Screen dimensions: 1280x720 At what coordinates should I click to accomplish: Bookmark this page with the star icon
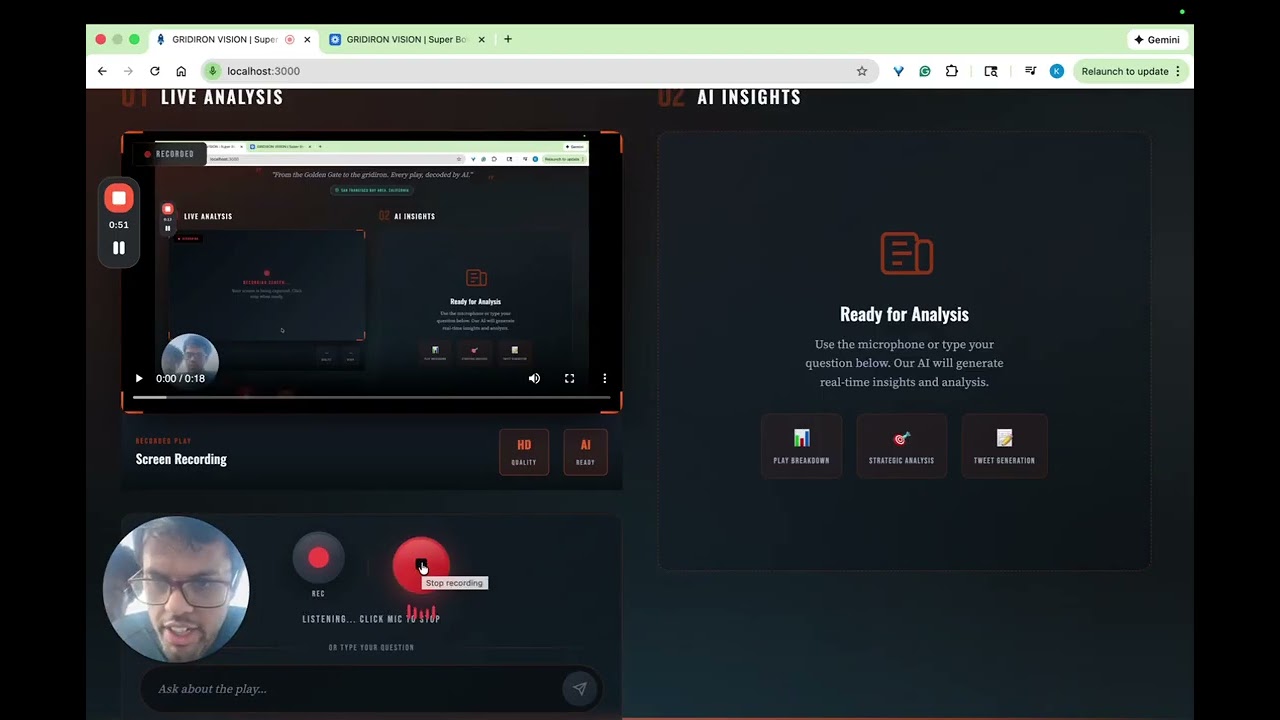coord(861,71)
